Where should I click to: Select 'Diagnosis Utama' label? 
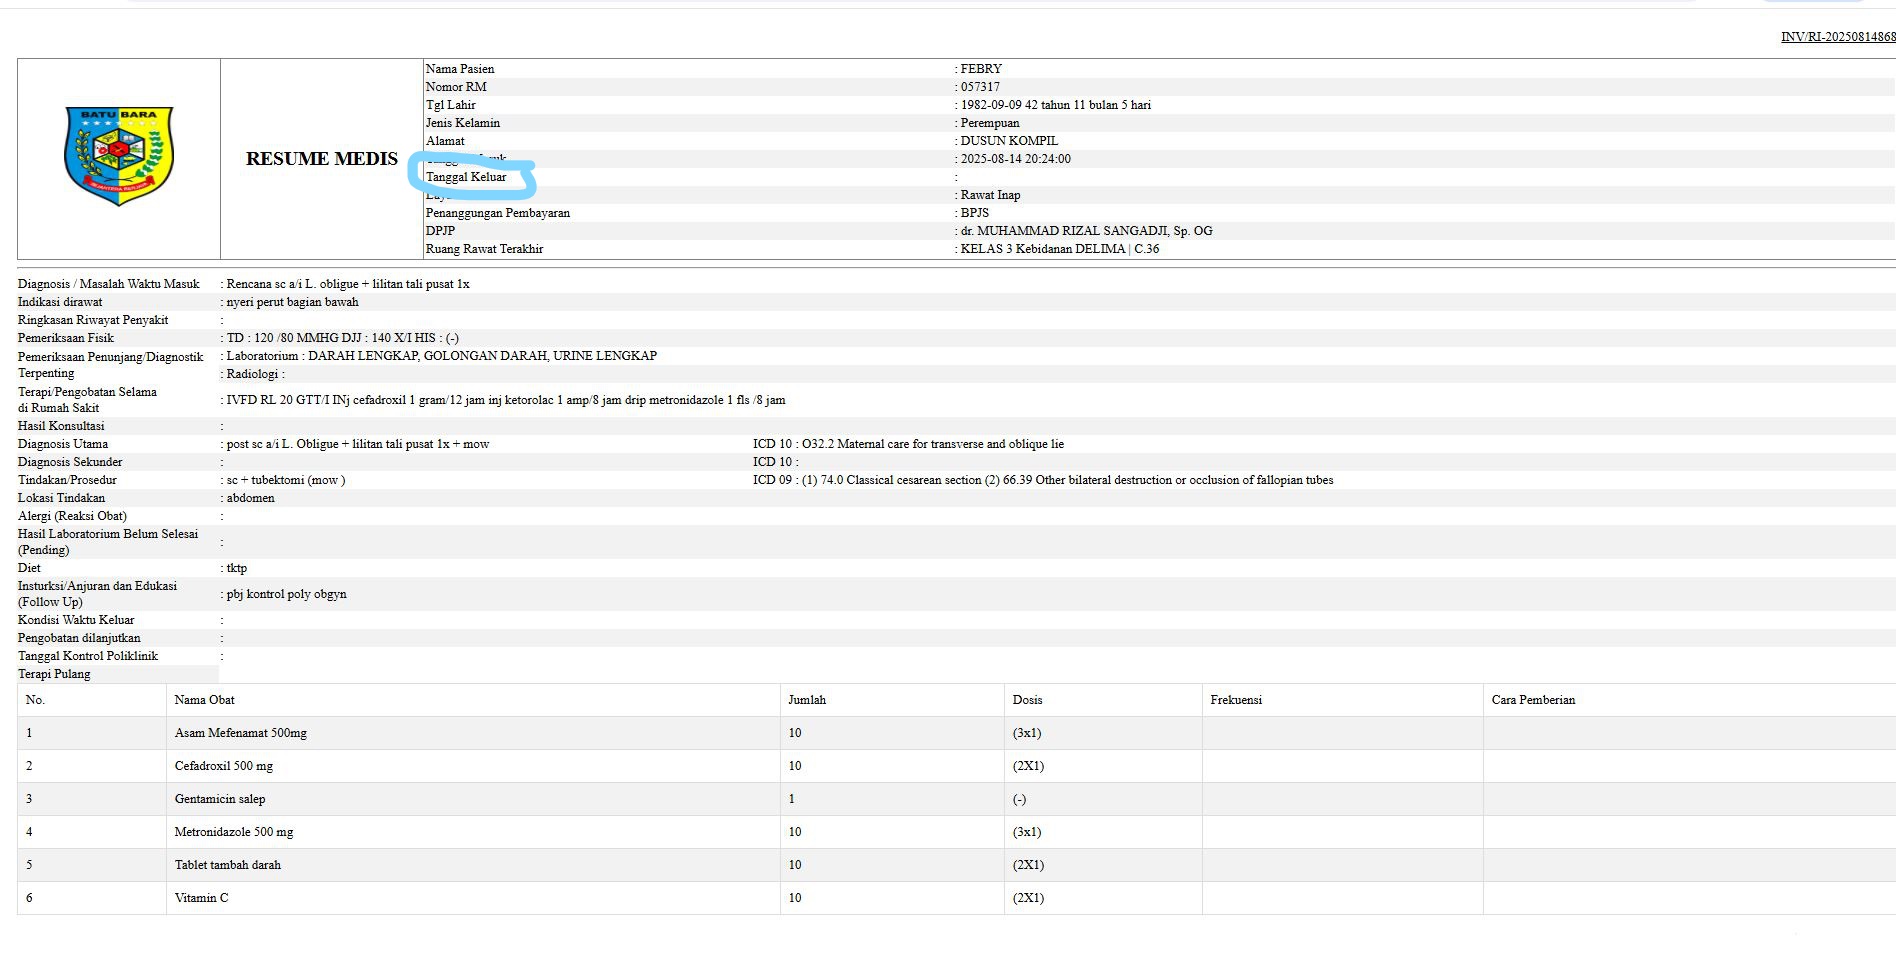pos(63,444)
